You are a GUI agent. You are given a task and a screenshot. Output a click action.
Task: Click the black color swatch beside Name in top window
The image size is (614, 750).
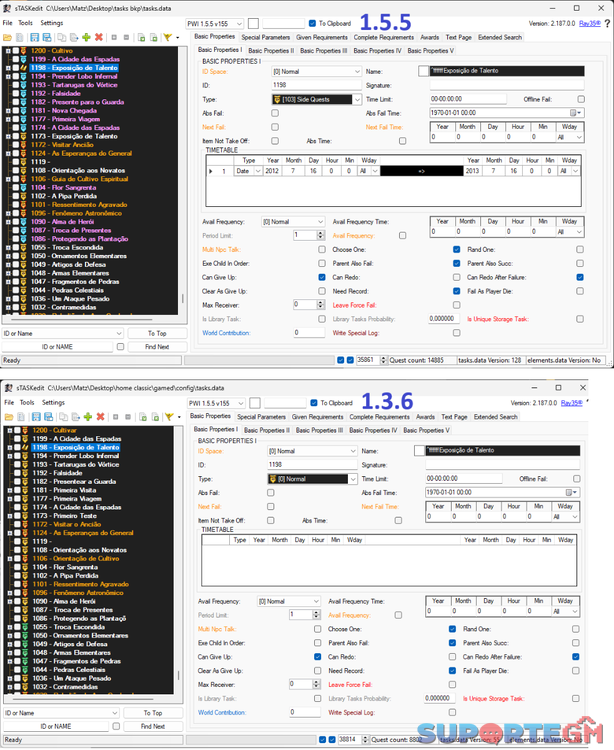click(423, 72)
